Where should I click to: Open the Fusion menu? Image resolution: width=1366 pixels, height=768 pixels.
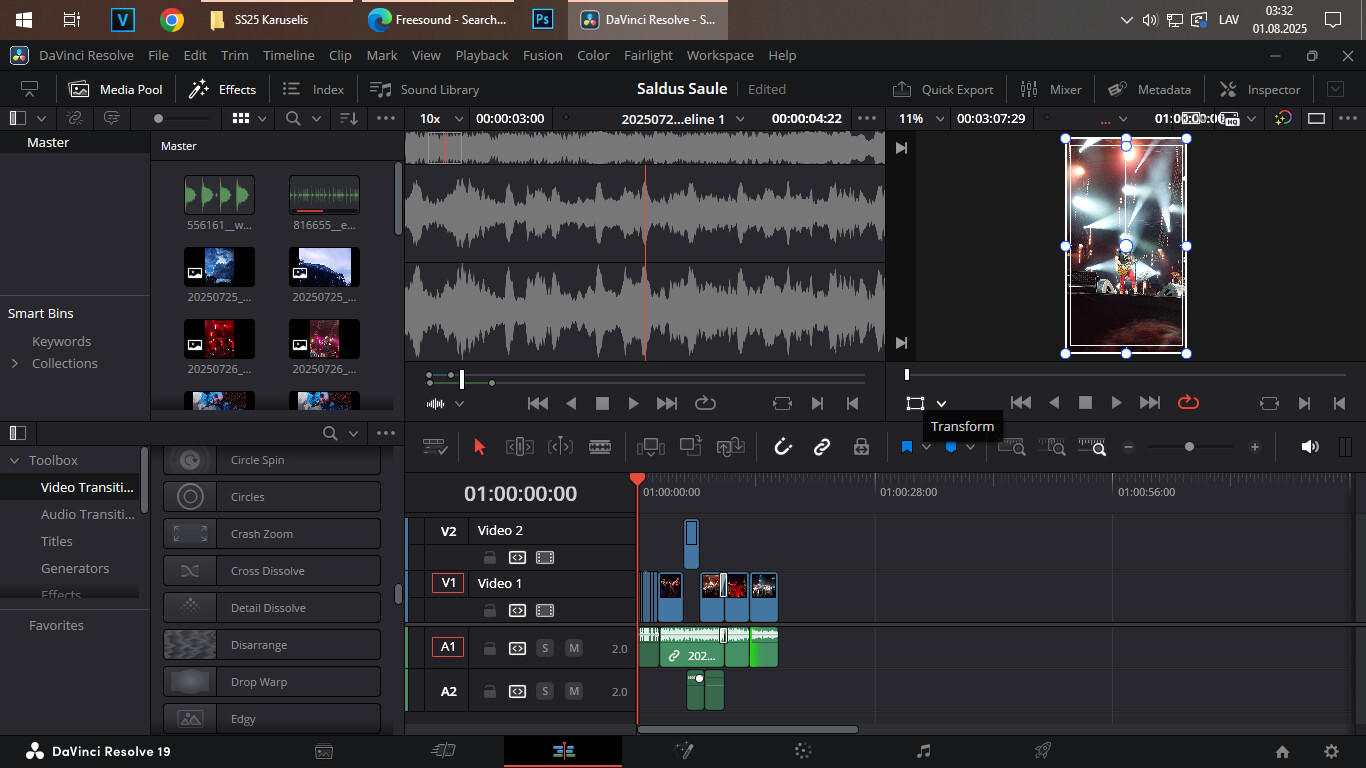click(x=542, y=55)
